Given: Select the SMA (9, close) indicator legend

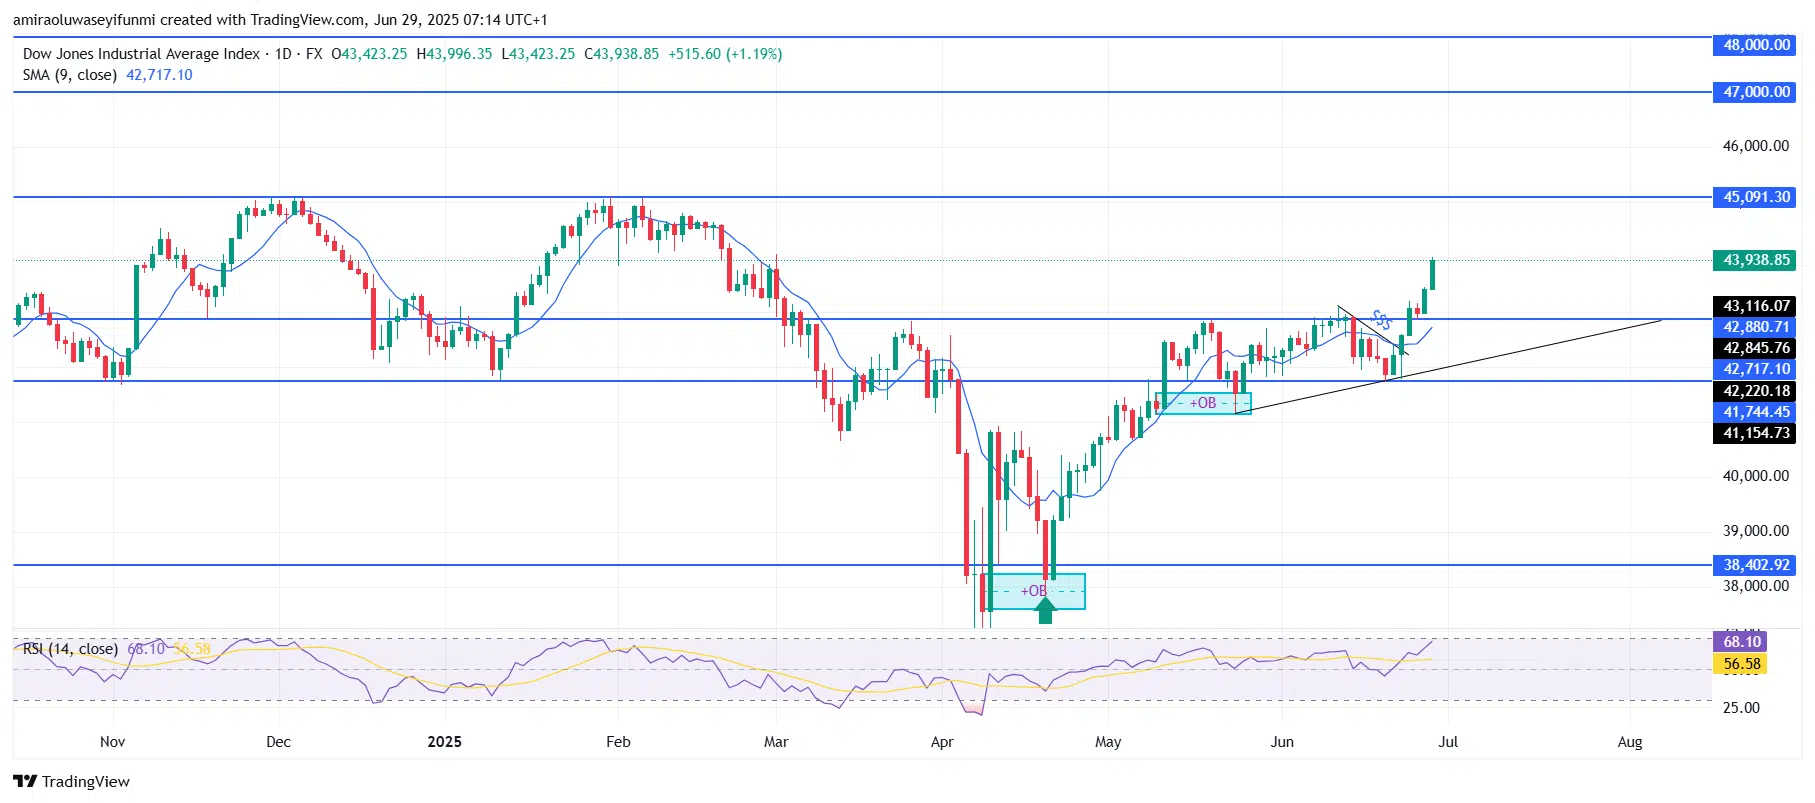Looking at the screenshot, I should point(70,75).
